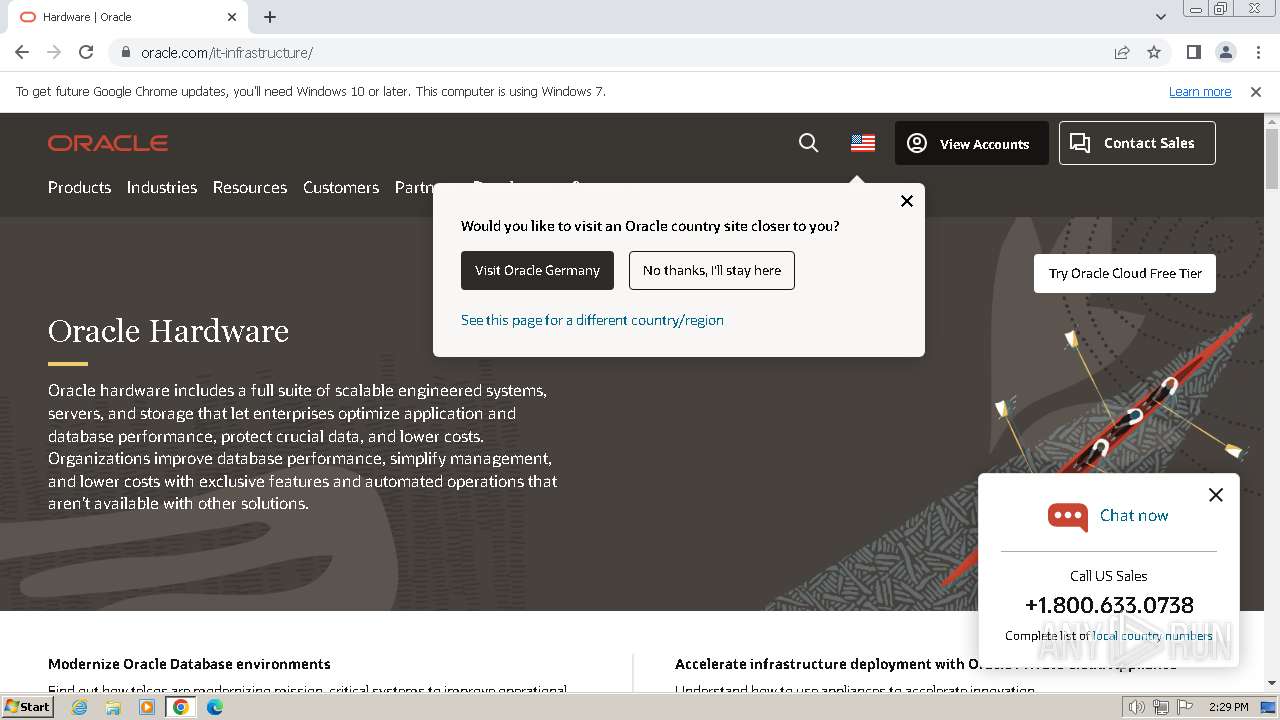Click page scrollbar up arrow
The width and height of the screenshot is (1280, 720).
pos(1272,121)
